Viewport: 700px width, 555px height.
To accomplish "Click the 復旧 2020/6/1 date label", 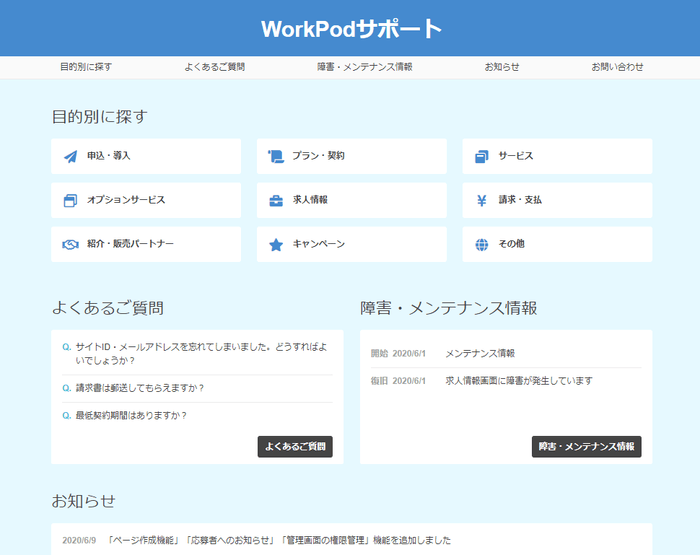I will click(398, 381).
